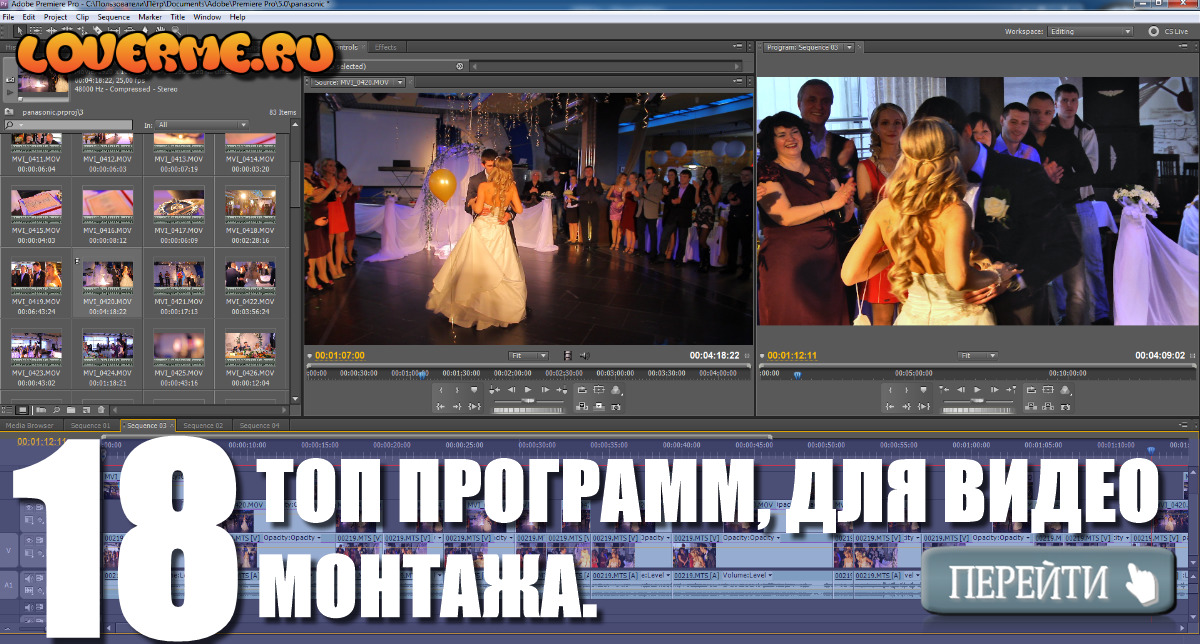Screen dimensions: 1200x644
Task: Open Output settings in Source monitor
Action: pos(615,390)
